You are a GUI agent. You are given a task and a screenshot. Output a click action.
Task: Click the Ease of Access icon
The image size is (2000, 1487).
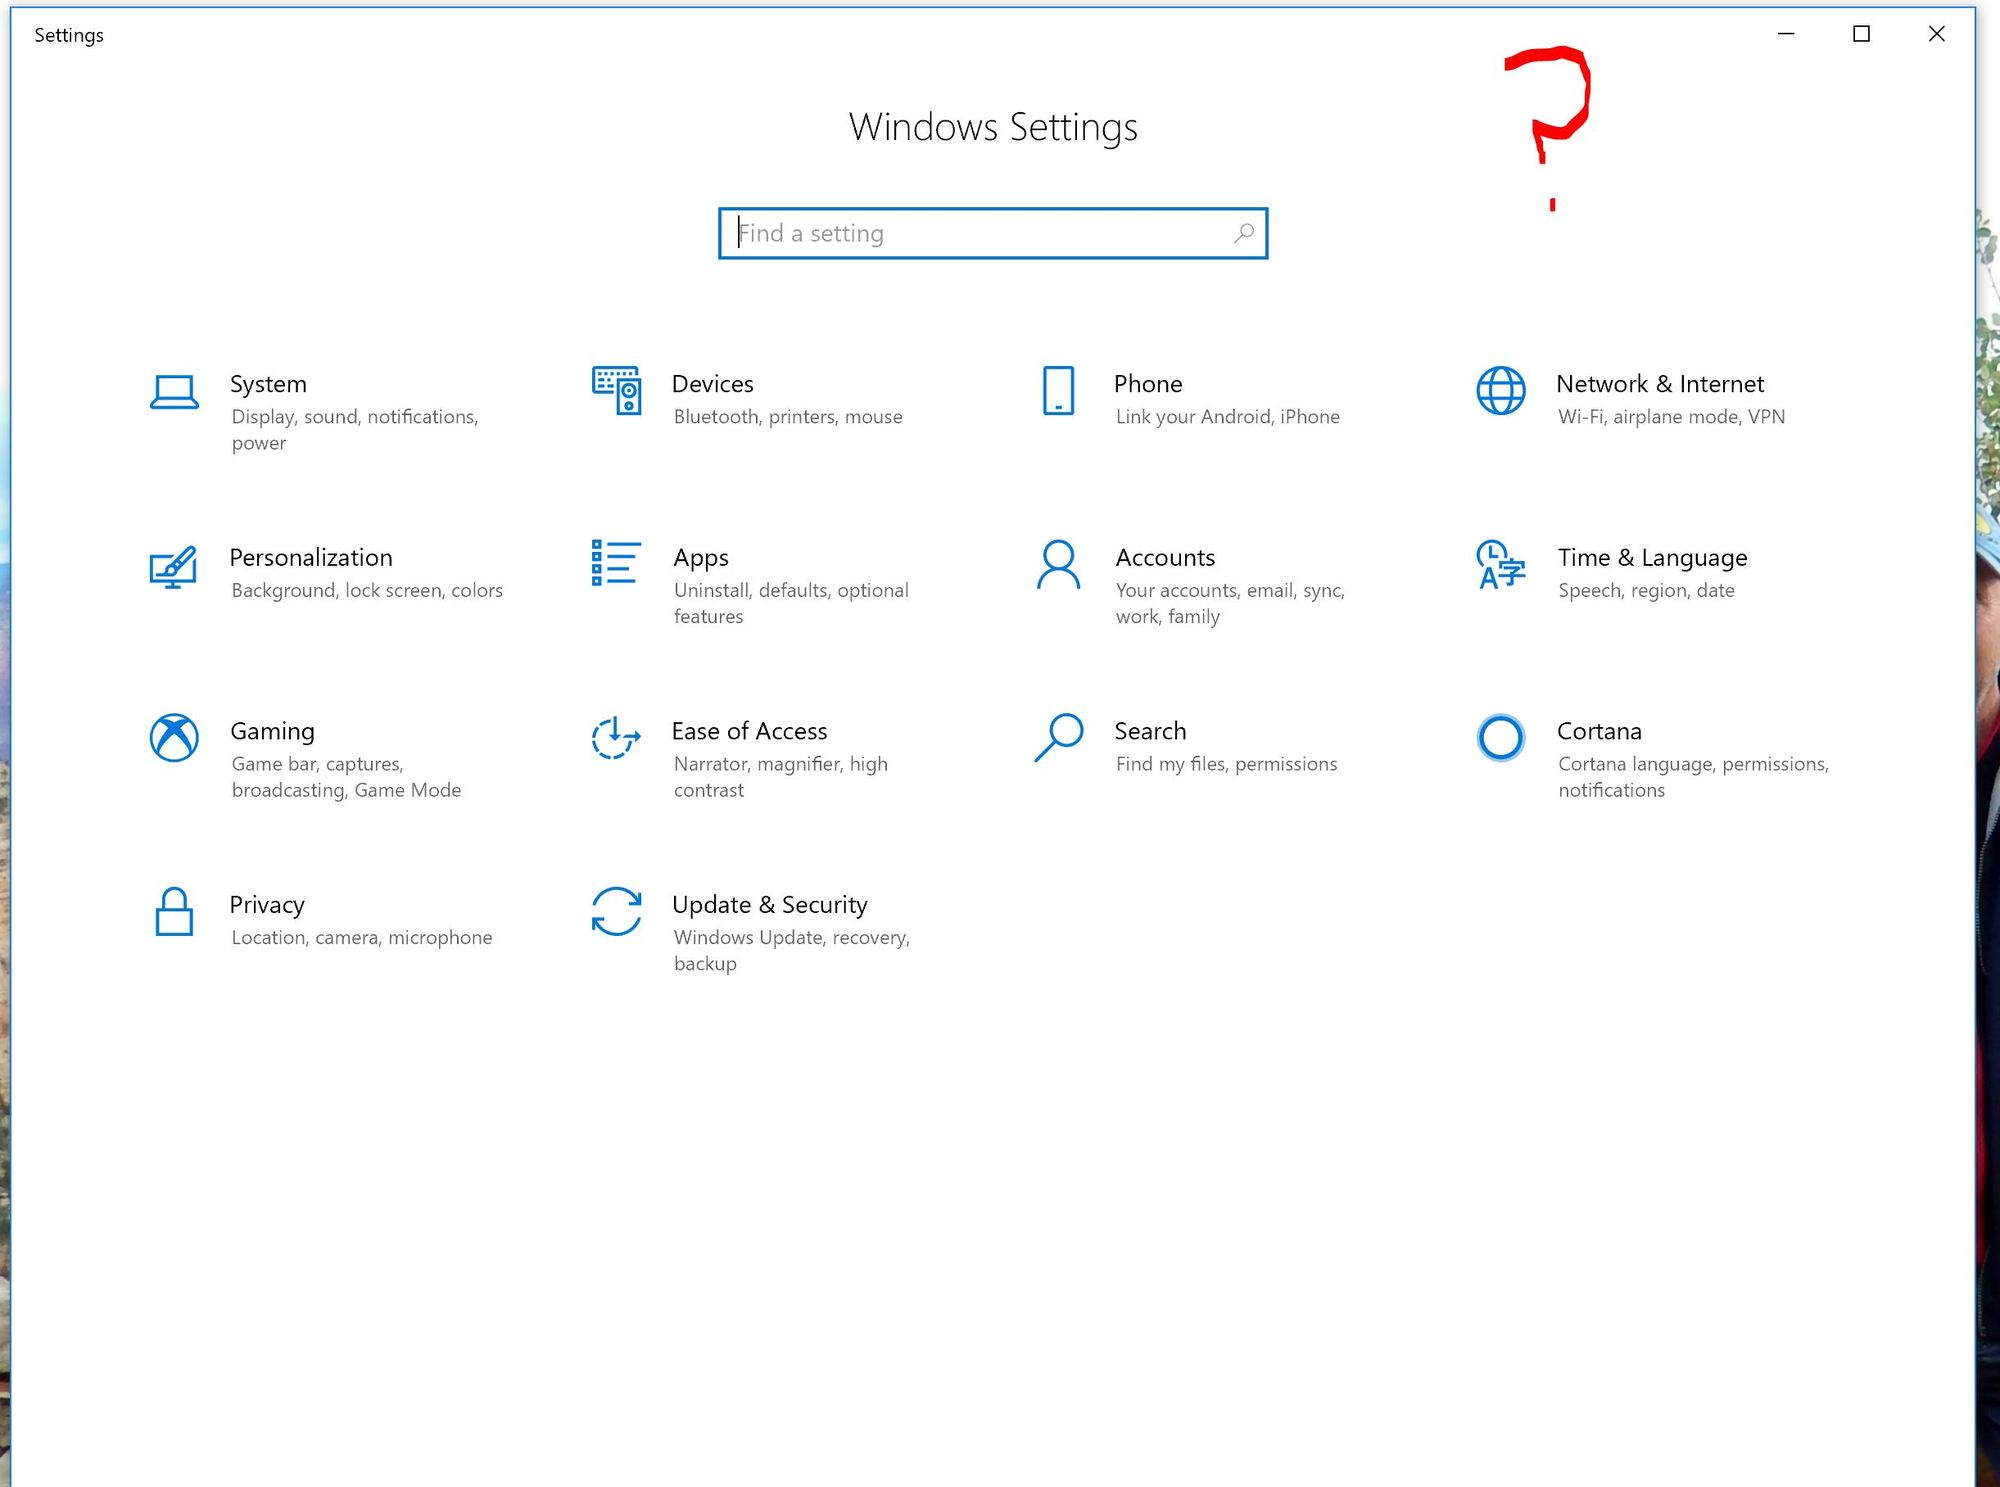tap(616, 738)
